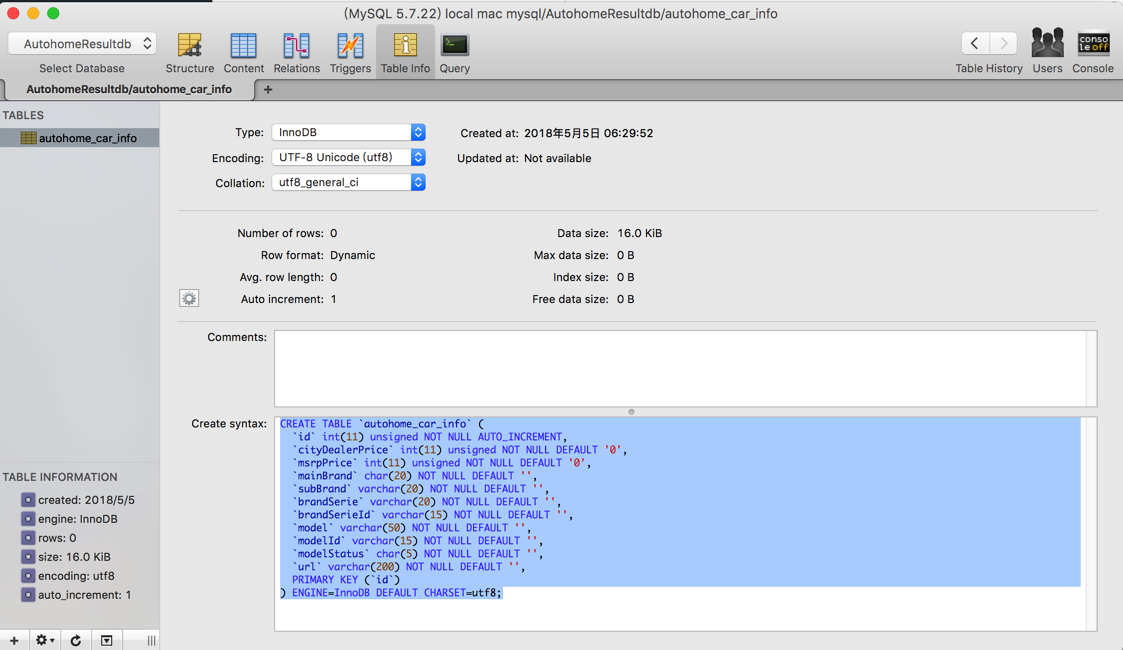Open the table Type dropdown

[x=348, y=132]
